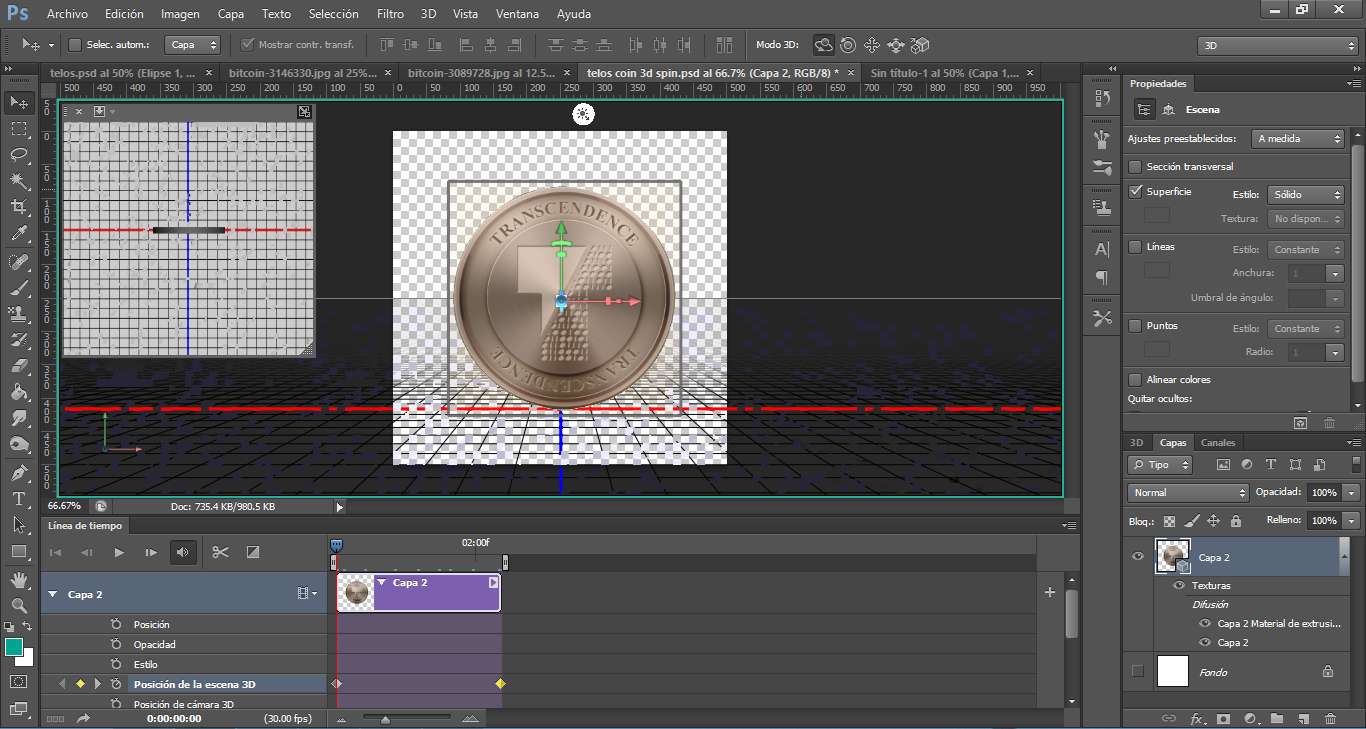Add media to track plus button
Viewport: 1366px width, 729px height.
(x=1050, y=592)
